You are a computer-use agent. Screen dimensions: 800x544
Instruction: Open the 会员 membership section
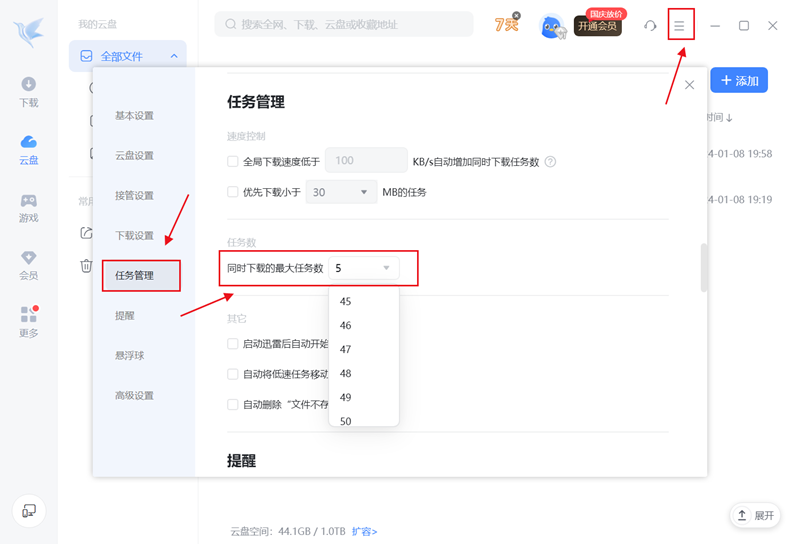(x=29, y=265)
